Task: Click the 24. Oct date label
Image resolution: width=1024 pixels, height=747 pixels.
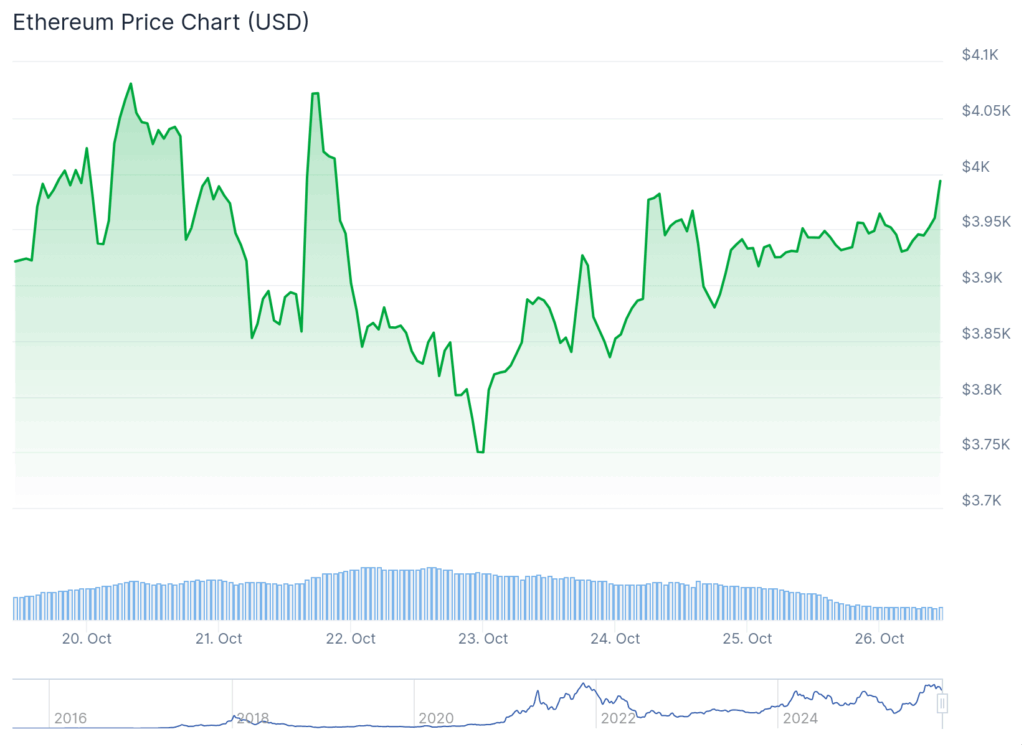Action: (x=615, y=639)
